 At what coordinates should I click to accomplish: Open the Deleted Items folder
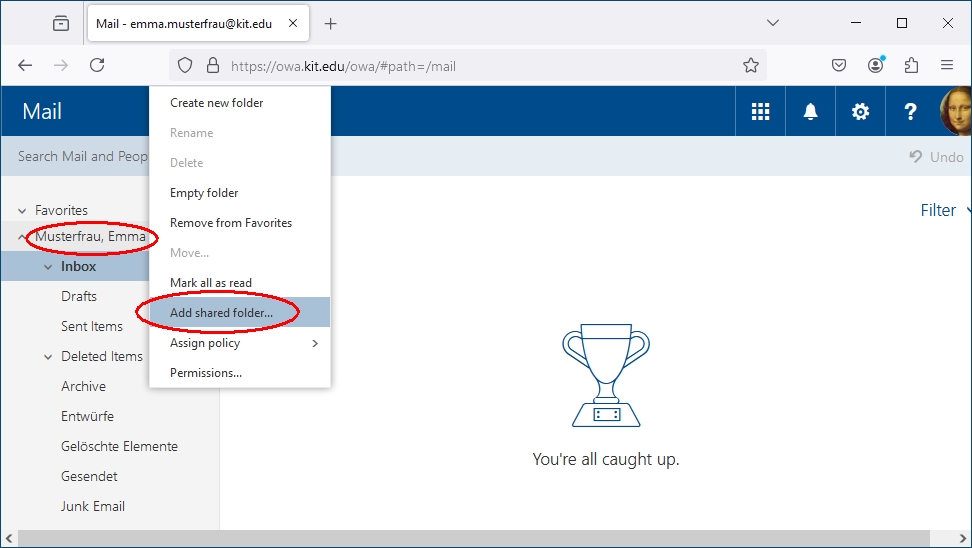point(102,356)
